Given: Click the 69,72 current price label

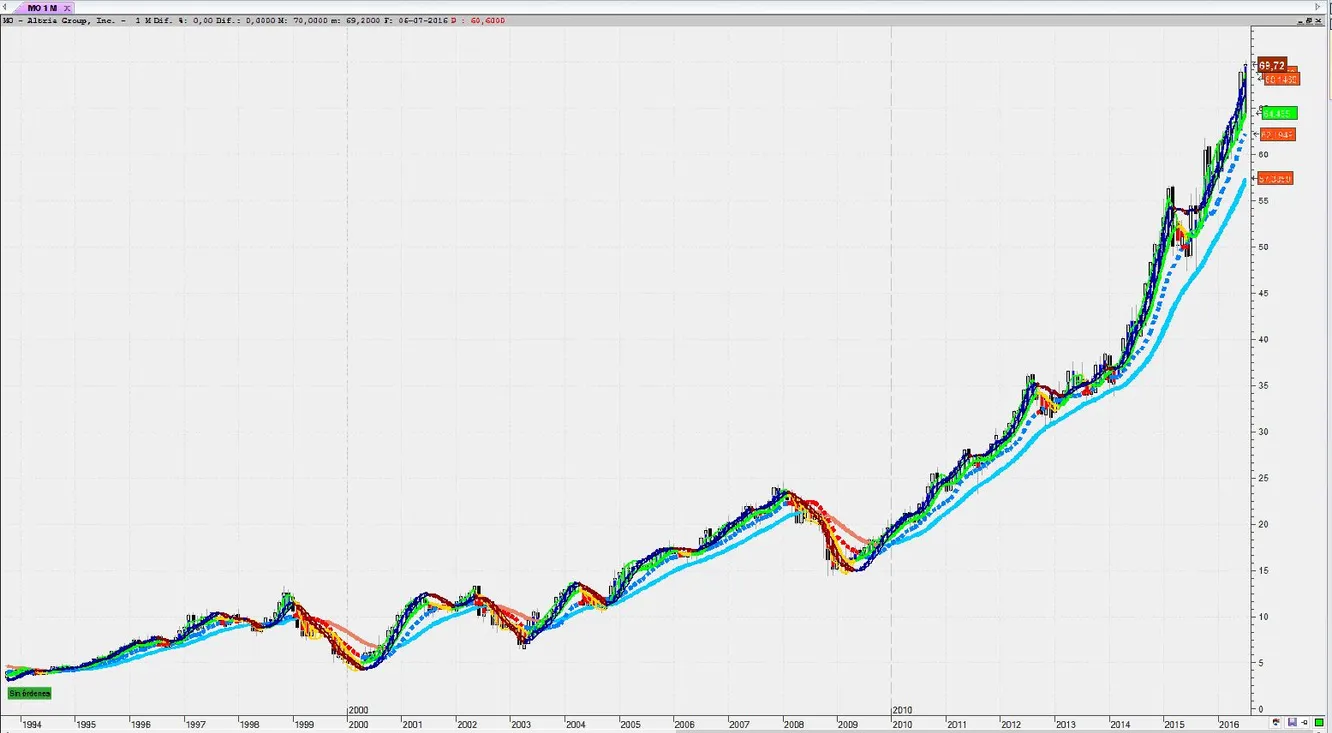Looking at the screenshot, I should (1272, 65).
